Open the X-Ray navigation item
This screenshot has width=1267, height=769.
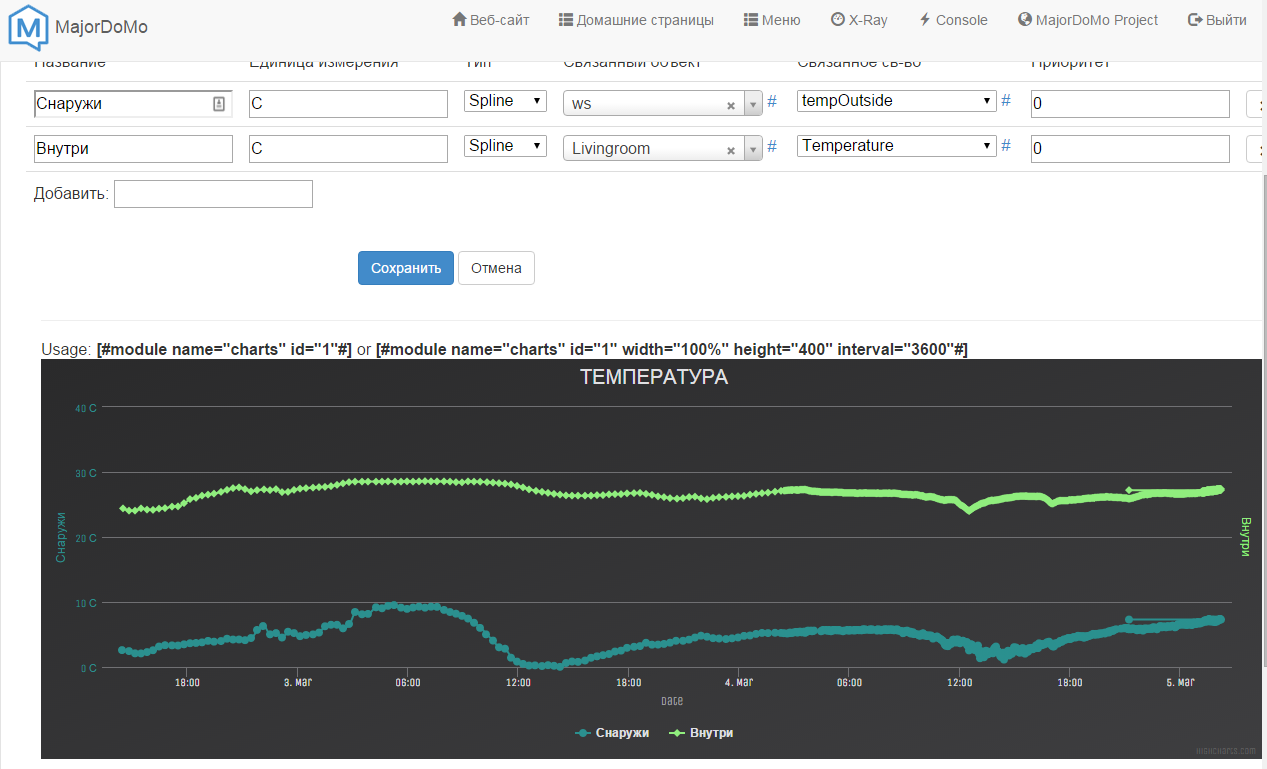tap(858, 20)
